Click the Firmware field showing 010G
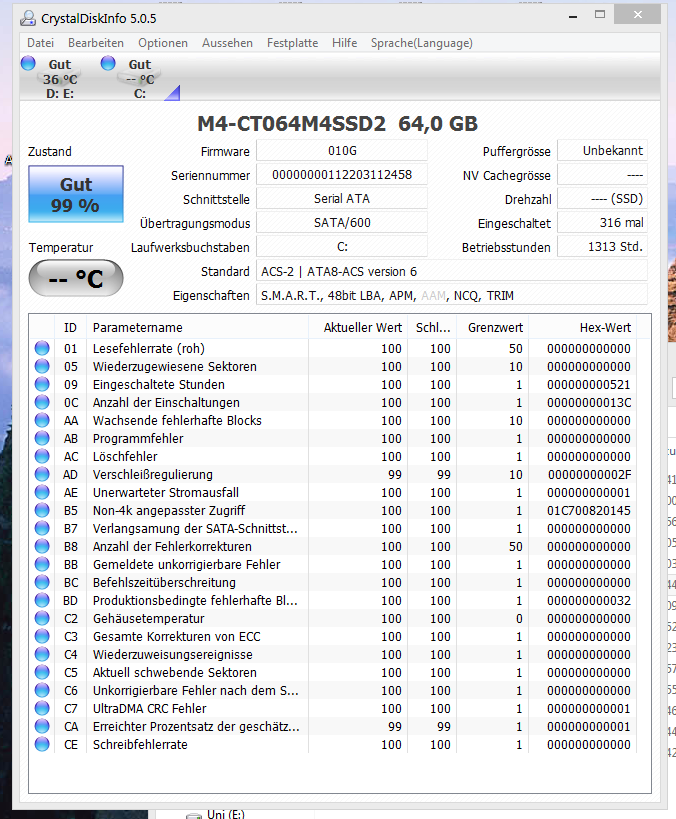Viewport: 676px width, 819px height. (x=342, y=151)
